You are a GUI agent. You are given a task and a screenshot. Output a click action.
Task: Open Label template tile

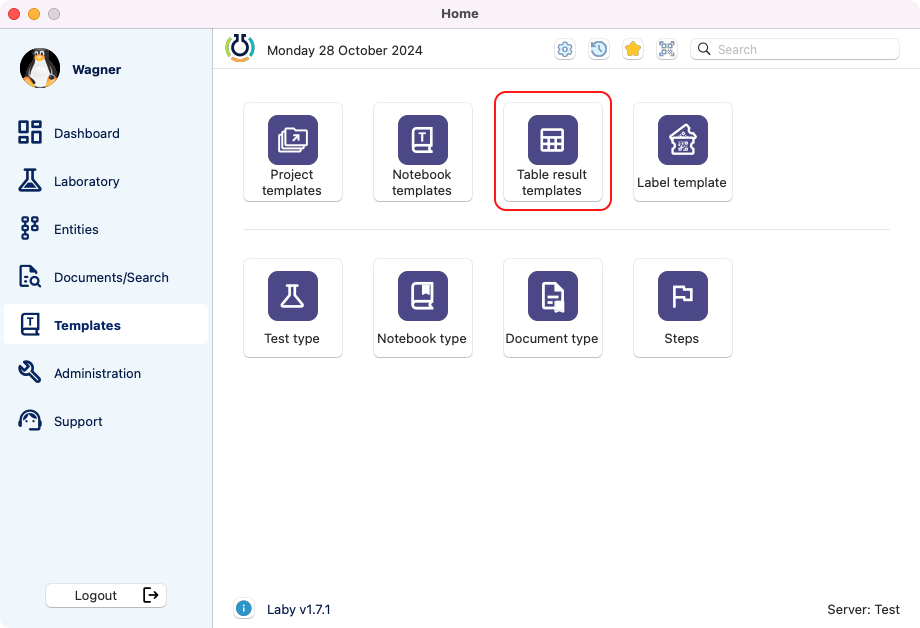[x=682, y=152]
